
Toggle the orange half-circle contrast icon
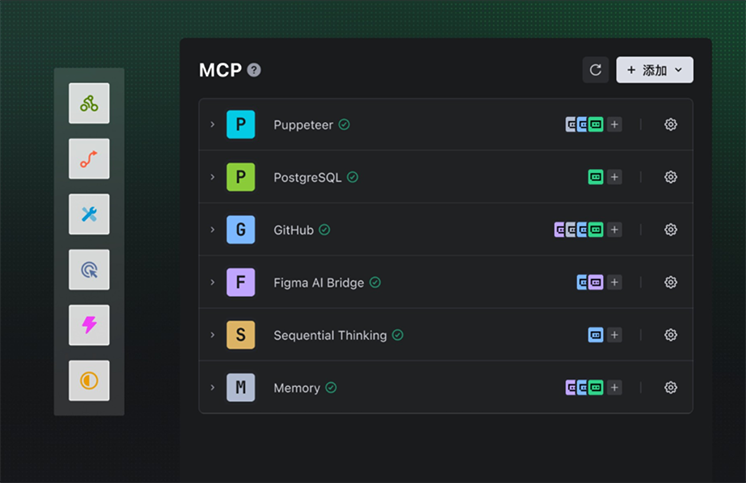pos(89,381)
